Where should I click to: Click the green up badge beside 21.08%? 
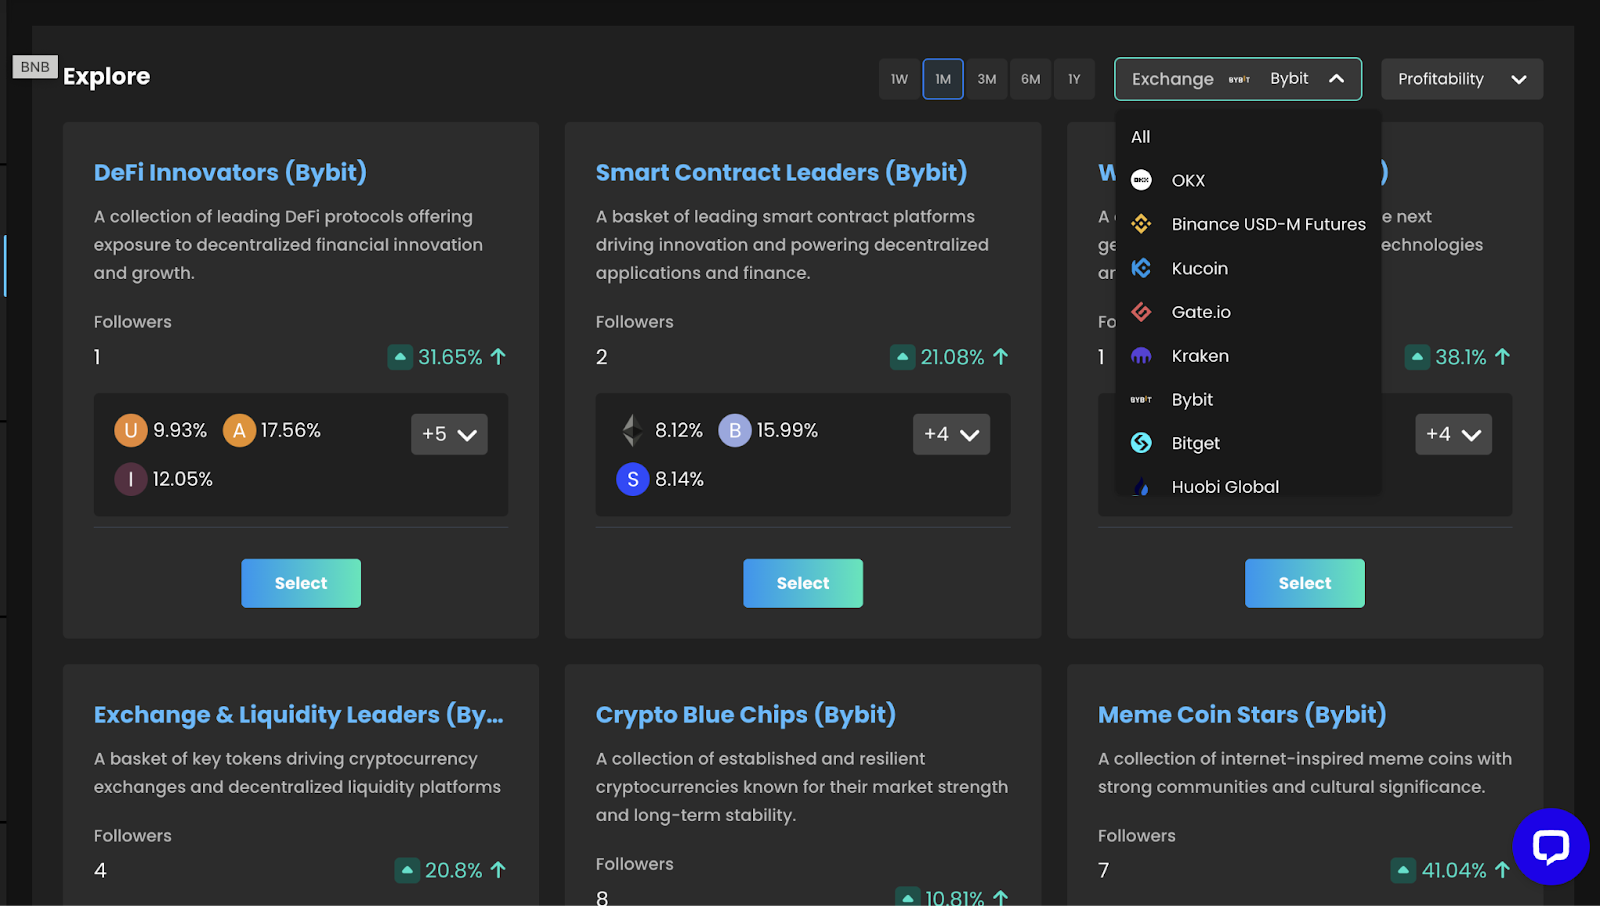(x=903, y=357)
